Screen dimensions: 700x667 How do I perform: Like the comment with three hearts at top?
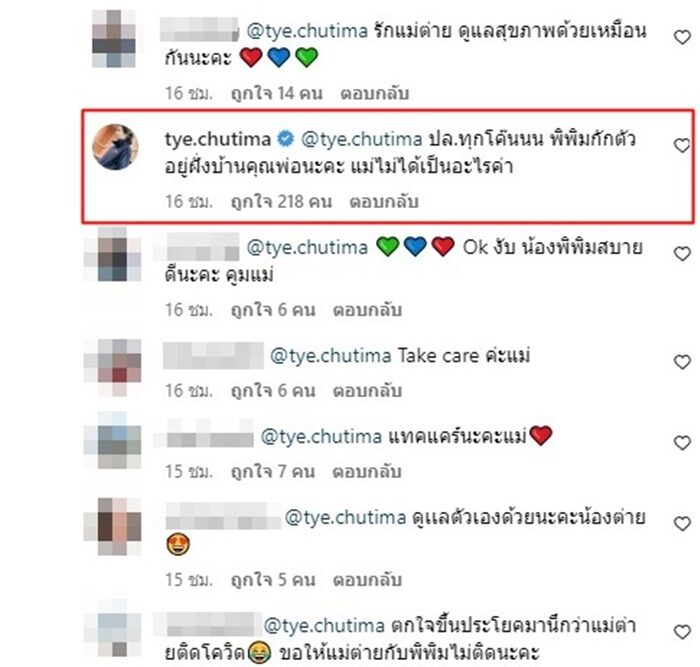pyautogui.click(x=682, y=38)
